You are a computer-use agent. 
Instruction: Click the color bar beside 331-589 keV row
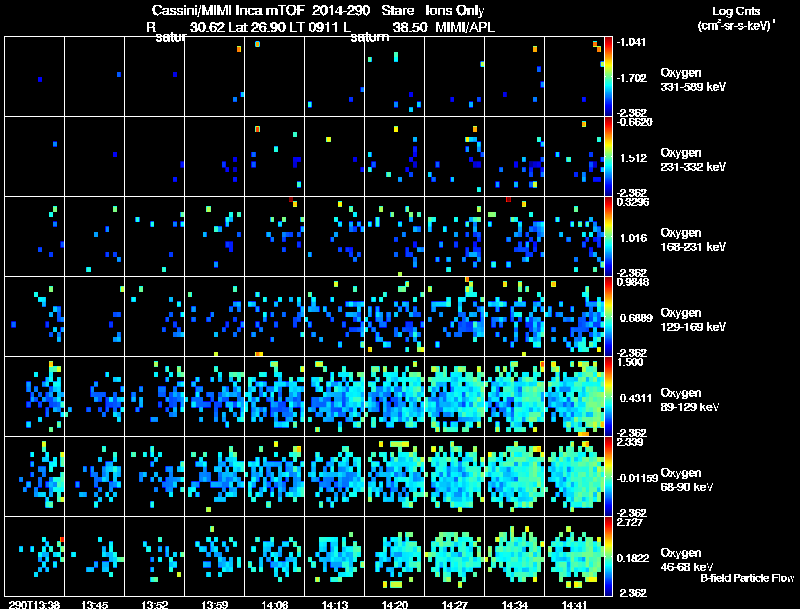pos(608,77)
